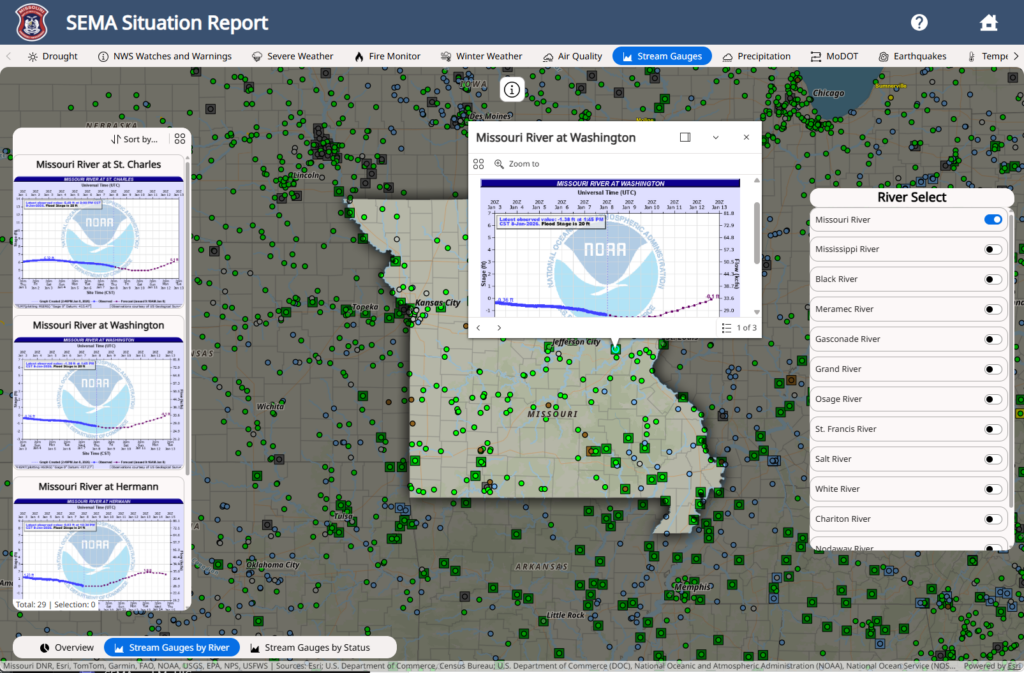Click the Zoom to magnifier button
Image resolution: width=1024 pixels, height=673 pixels.
click(x=517, y=164)
